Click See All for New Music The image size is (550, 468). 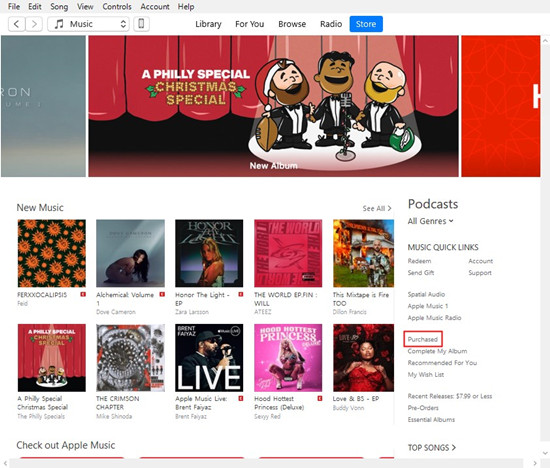pos(377,208)
